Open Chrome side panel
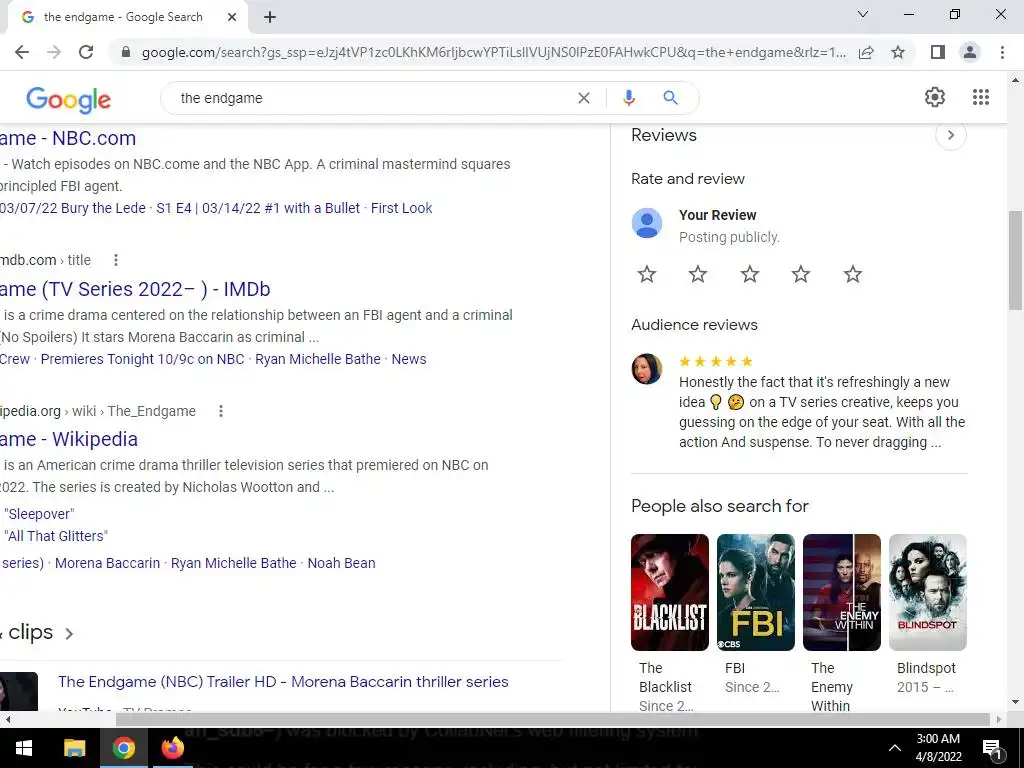 (x=938, y=52)
